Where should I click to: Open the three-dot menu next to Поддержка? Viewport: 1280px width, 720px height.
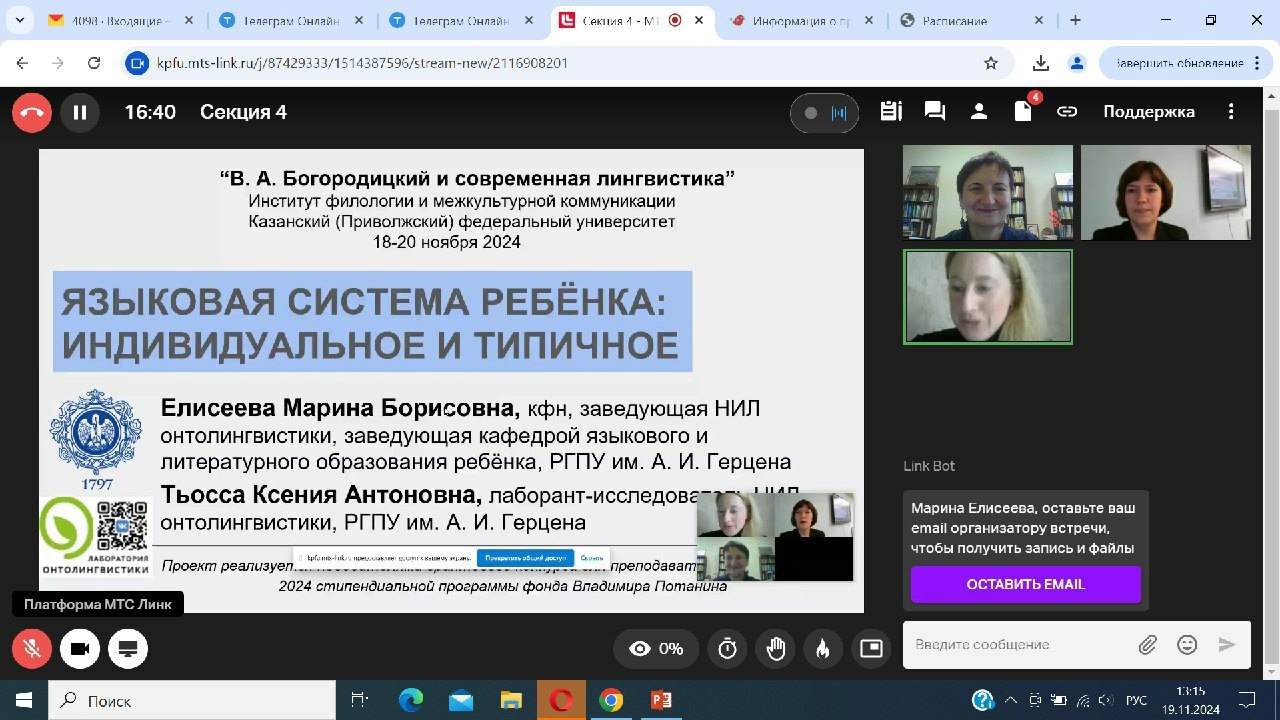pyautogui.click(x=1231, y=112)
